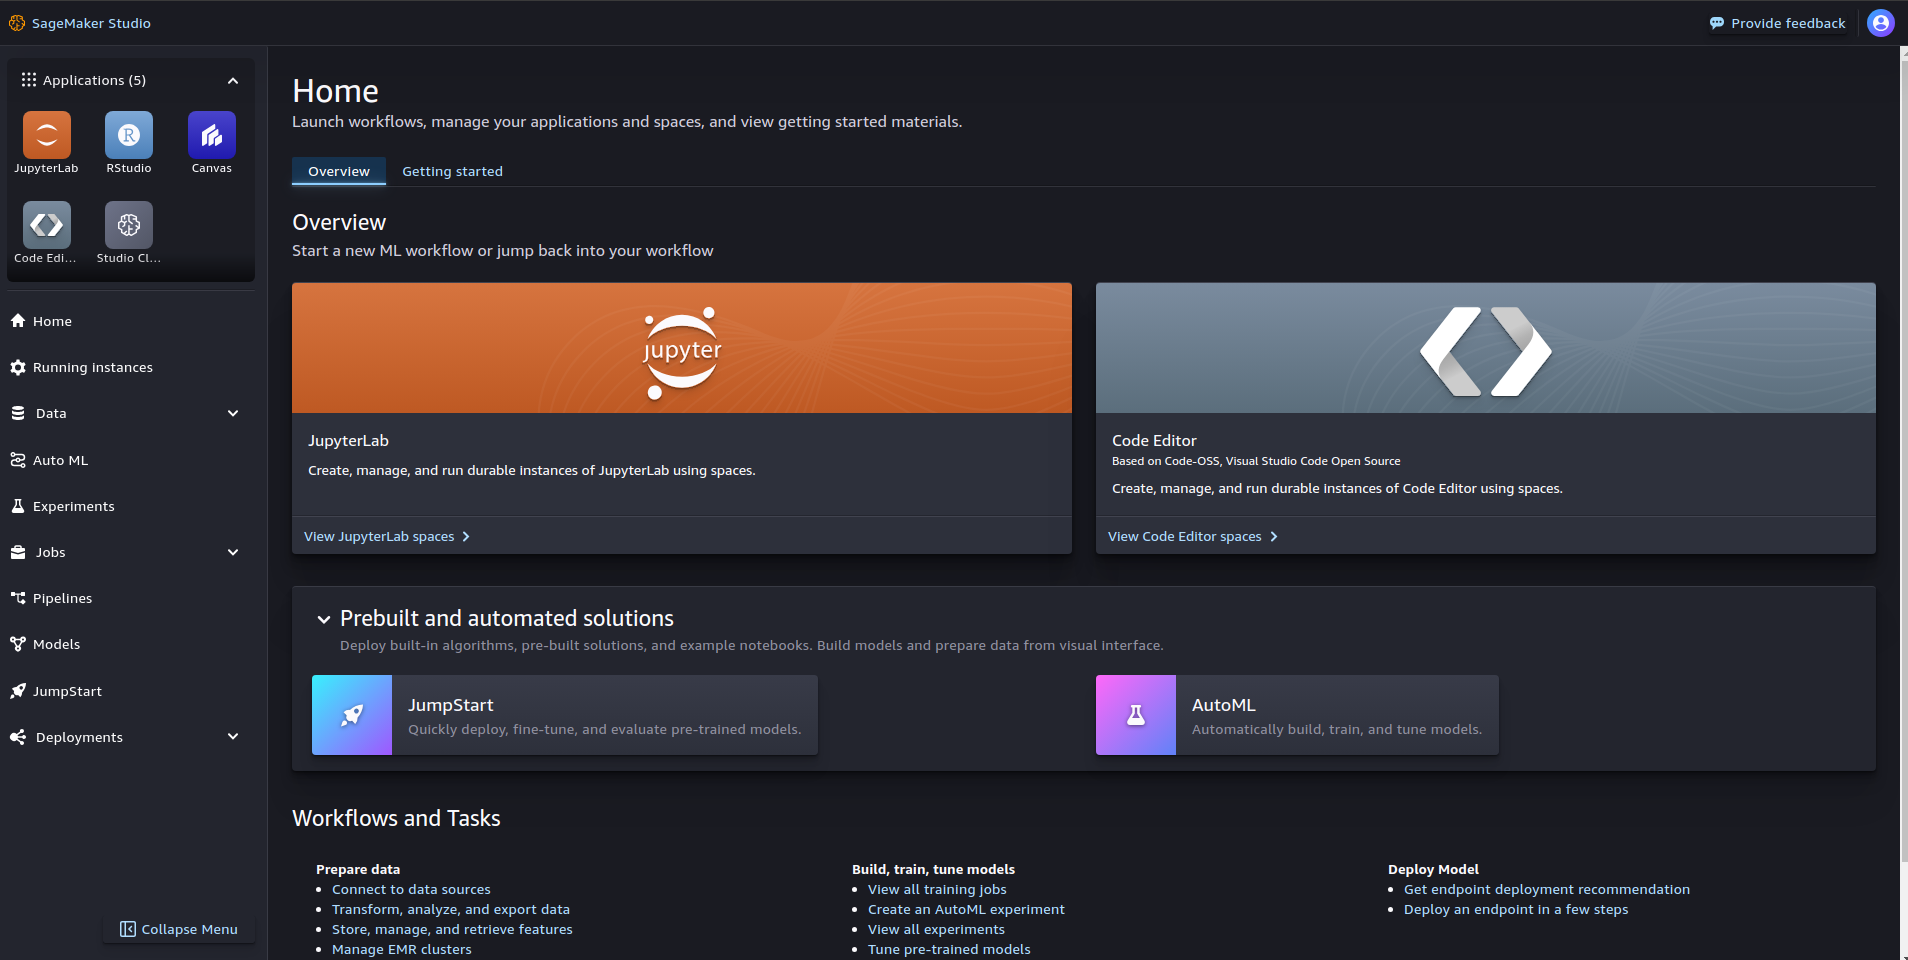Screen dimensions: 1908x960
Task: Click the user profile avatar
Action: click(1880, 22)
